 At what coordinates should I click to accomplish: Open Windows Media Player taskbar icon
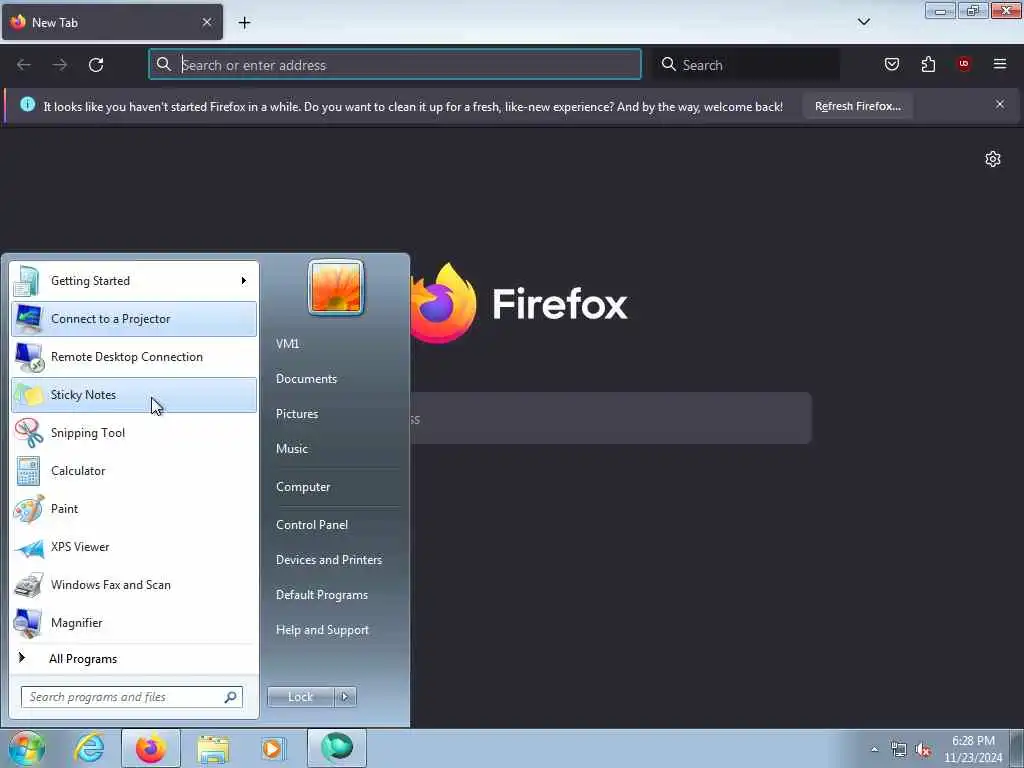tap(273, 748)
